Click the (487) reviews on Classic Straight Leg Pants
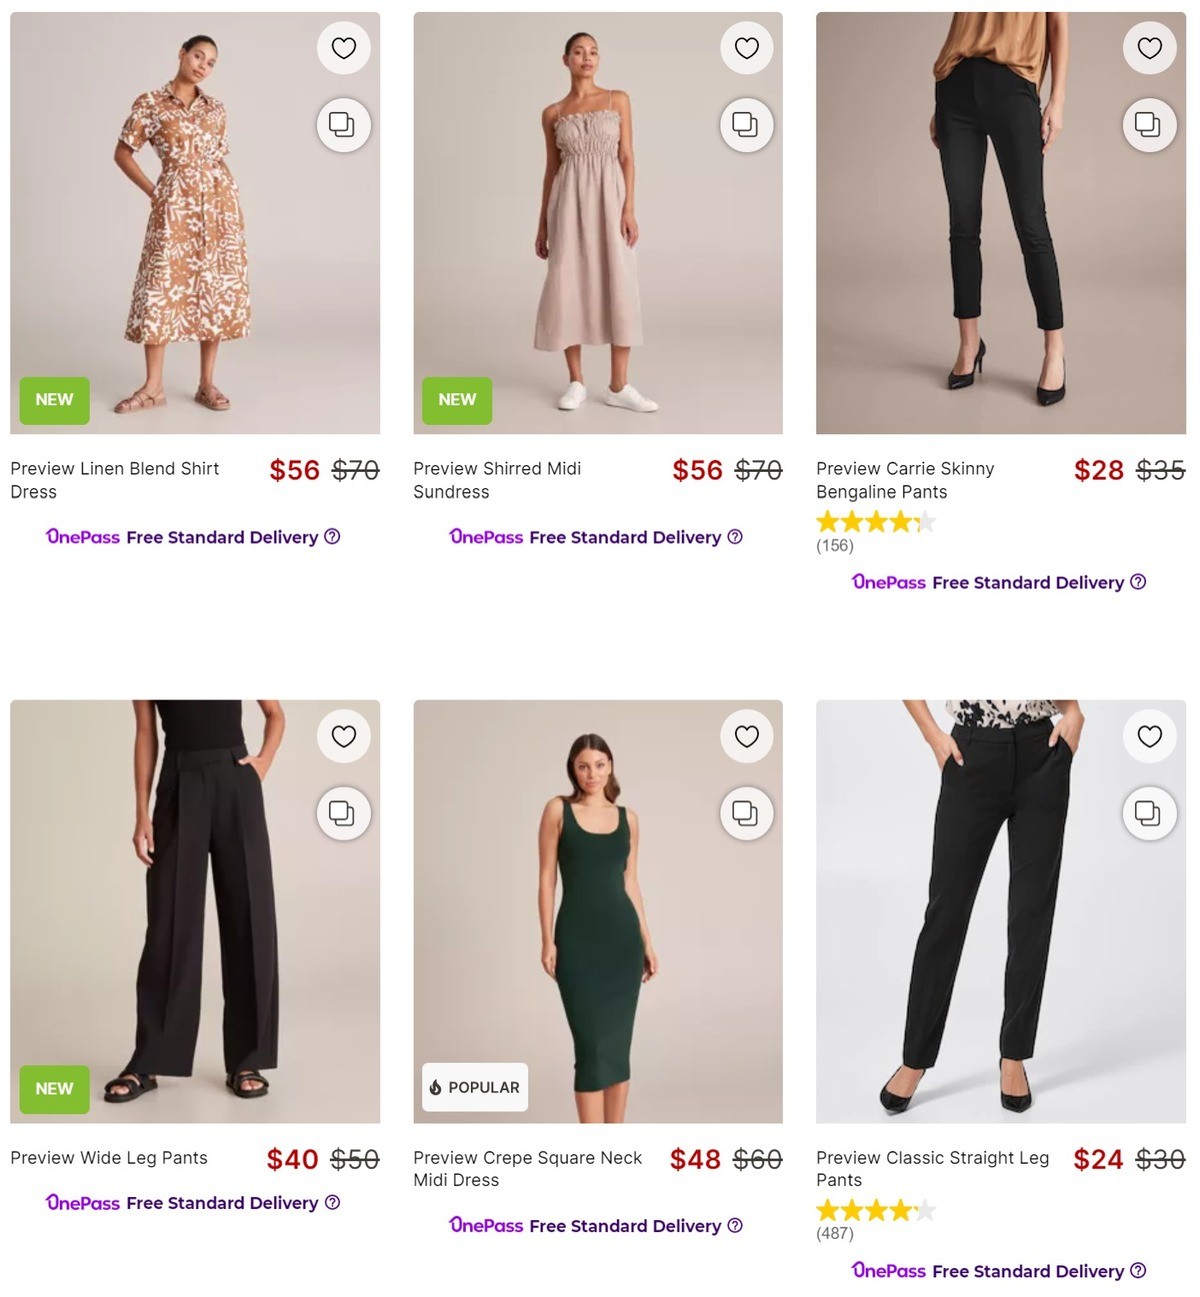Screen dimensions: 1200x1297 [x=833, y=1233]
